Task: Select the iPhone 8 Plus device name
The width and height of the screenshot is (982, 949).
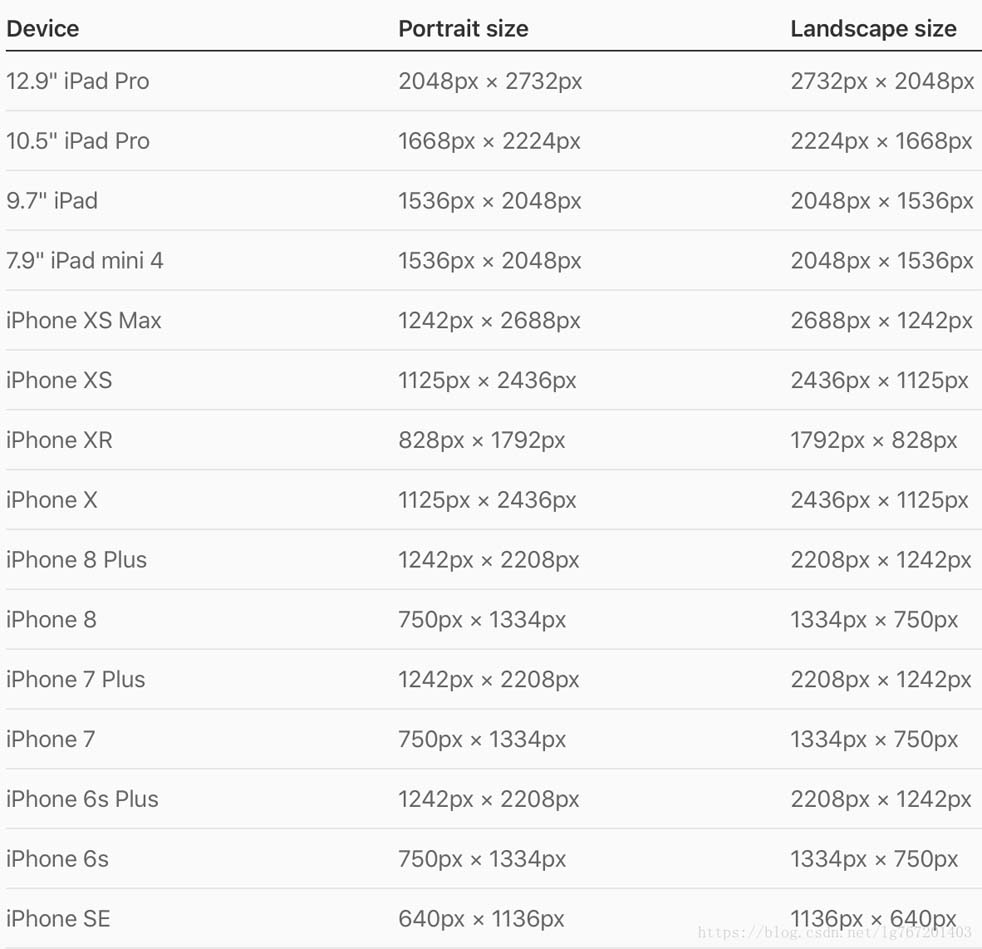Action: 77,560
